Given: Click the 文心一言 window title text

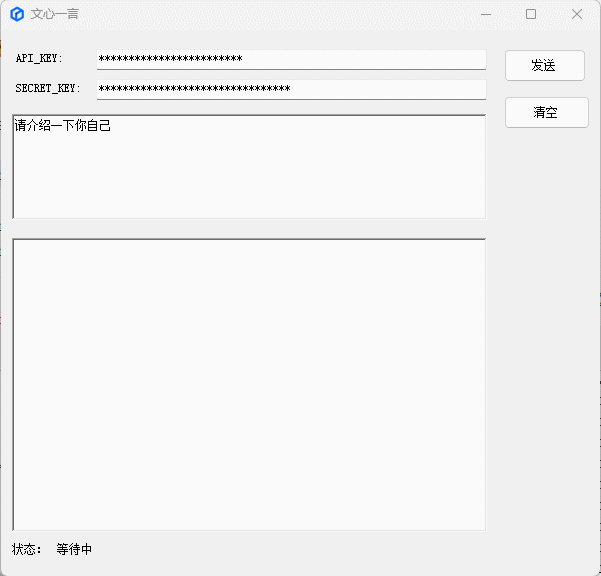Looking at the screenshot, I should point(54,14).
